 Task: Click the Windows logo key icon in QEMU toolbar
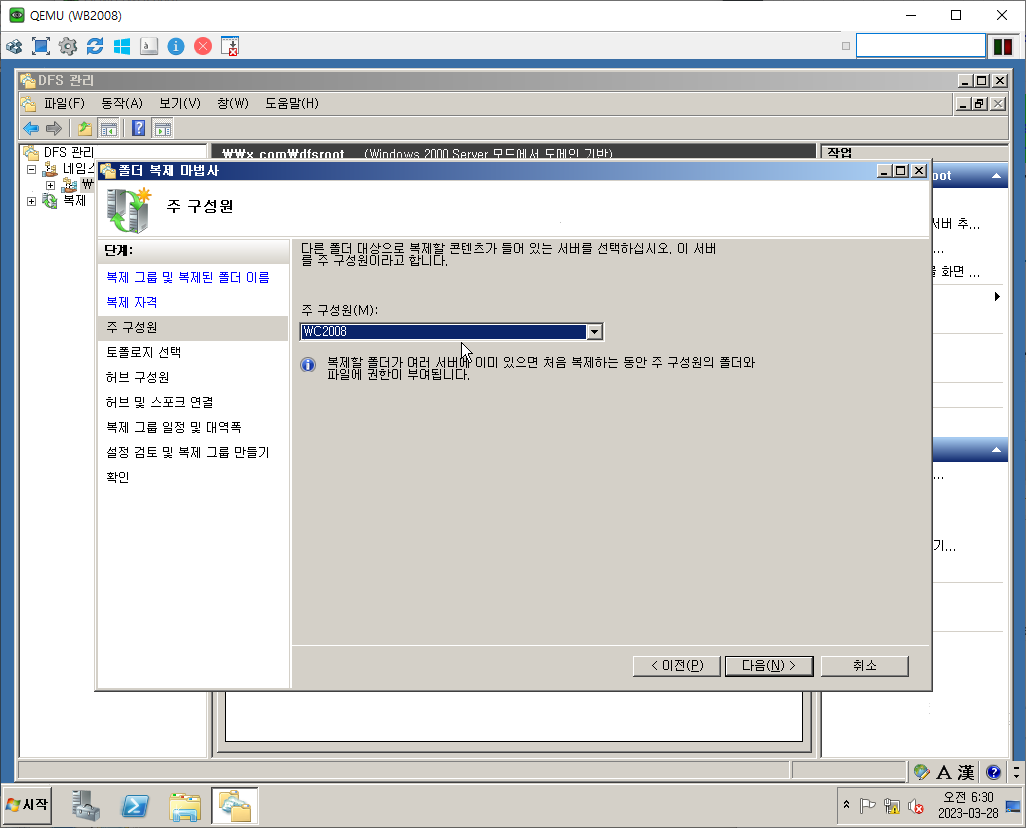click(122, 46)
